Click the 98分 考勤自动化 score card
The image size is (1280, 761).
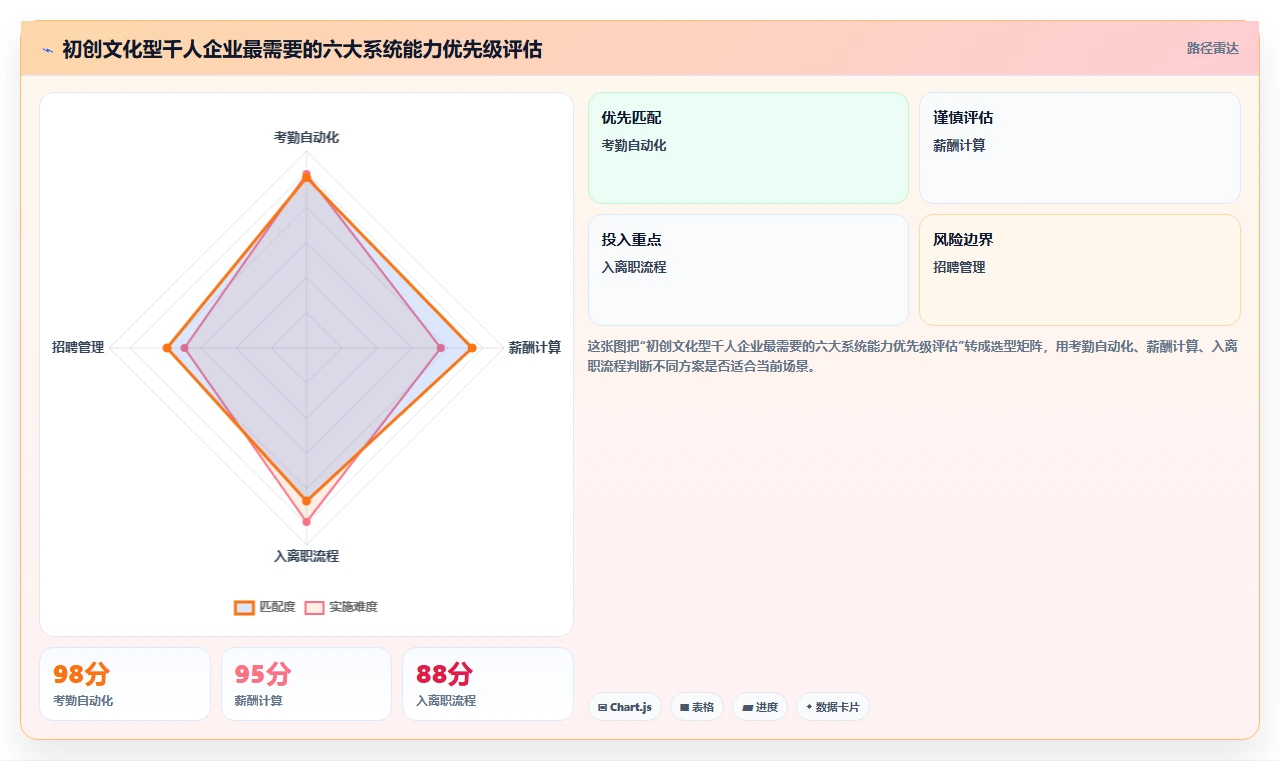pos(125,684)
